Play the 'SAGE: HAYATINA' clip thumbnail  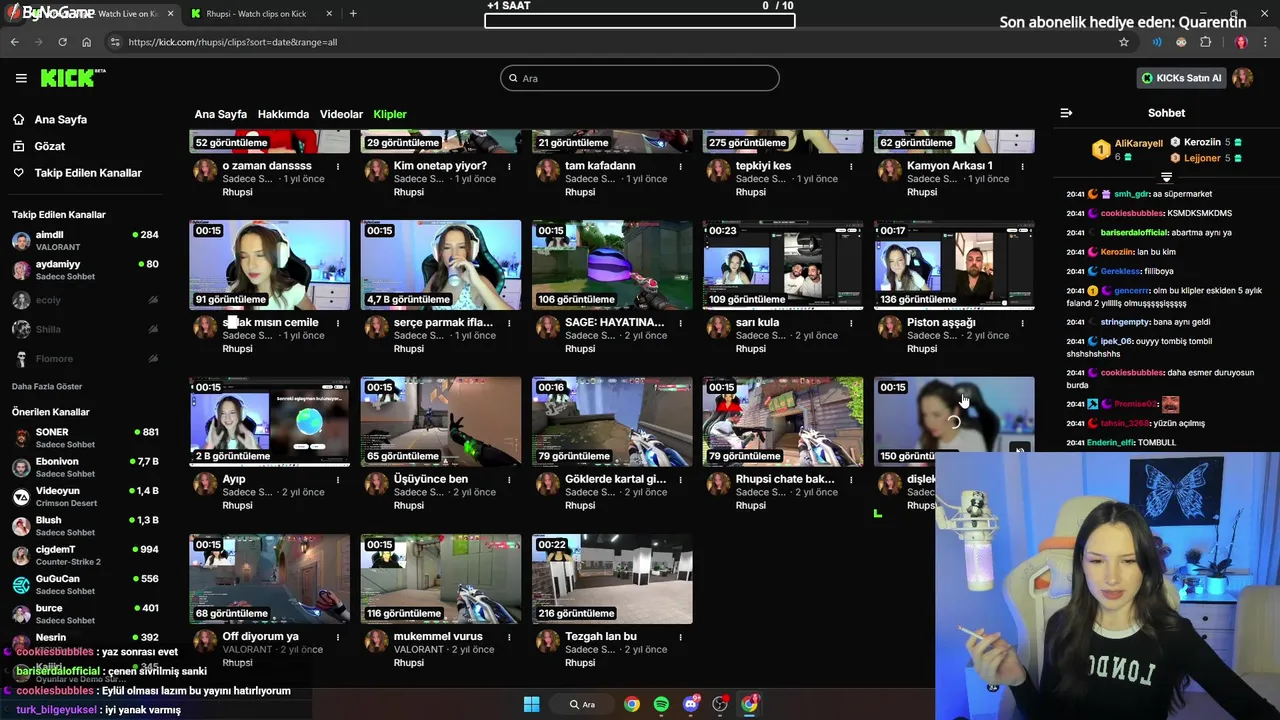pyautogui.click(x=612, y=265)
